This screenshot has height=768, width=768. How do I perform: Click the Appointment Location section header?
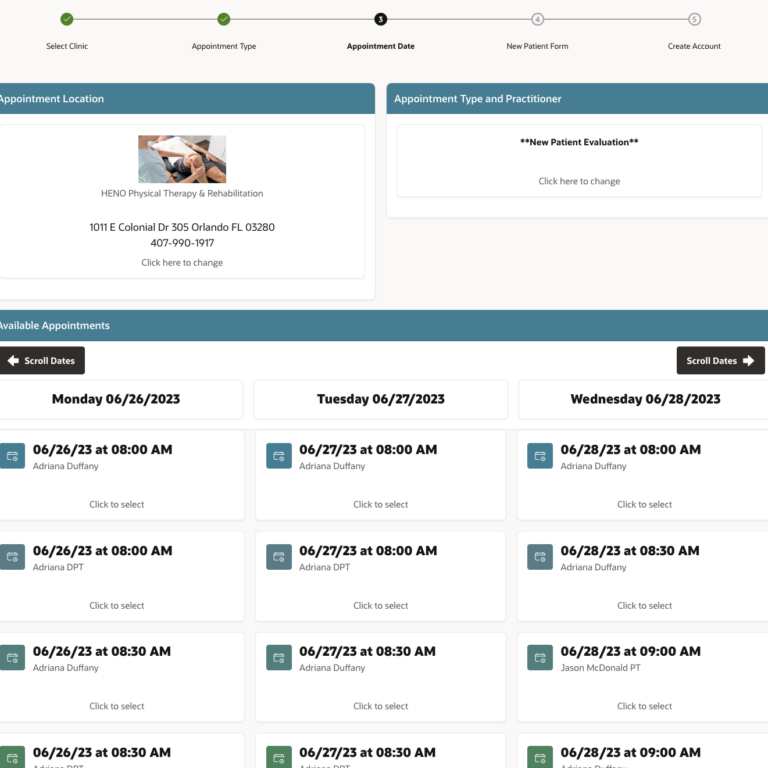pyautogui.click(x=188, y=98)
